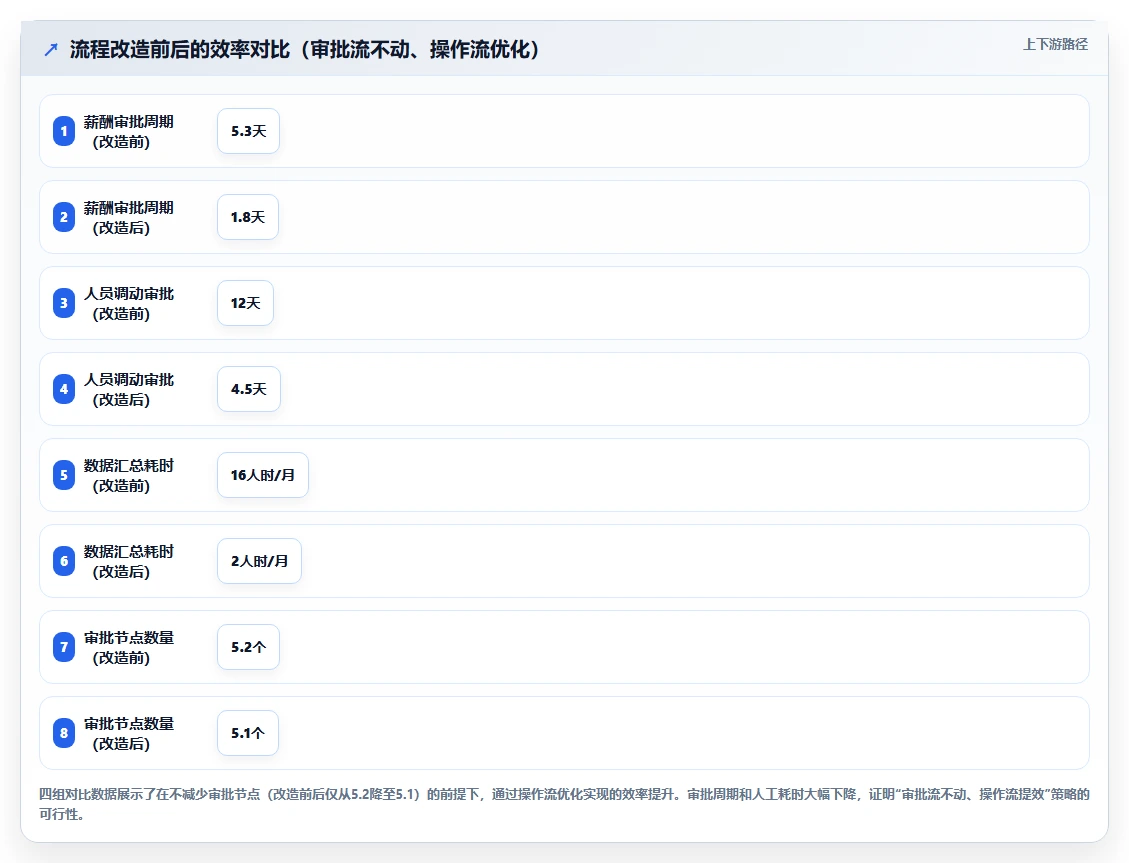Image resolution: width=1129 pixels, height=863 pixels.
Task: Click the row label 薪酬审批周期 (改造前)
Action: 129,132
